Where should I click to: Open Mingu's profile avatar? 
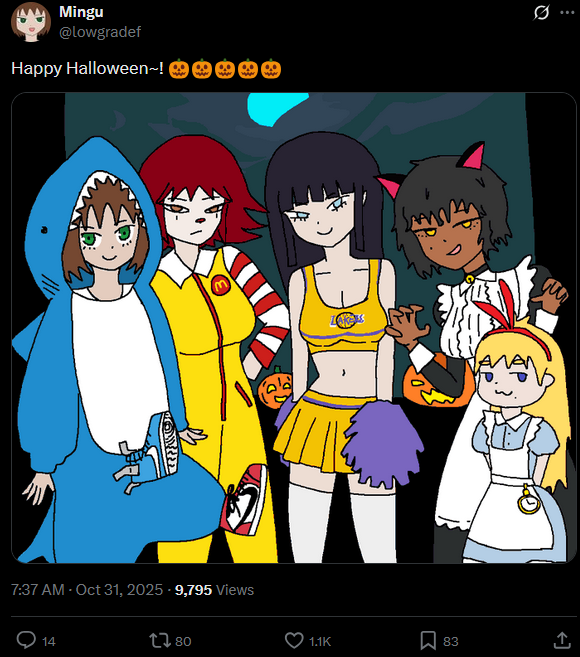pyautogui.click(x=31, y=22)
